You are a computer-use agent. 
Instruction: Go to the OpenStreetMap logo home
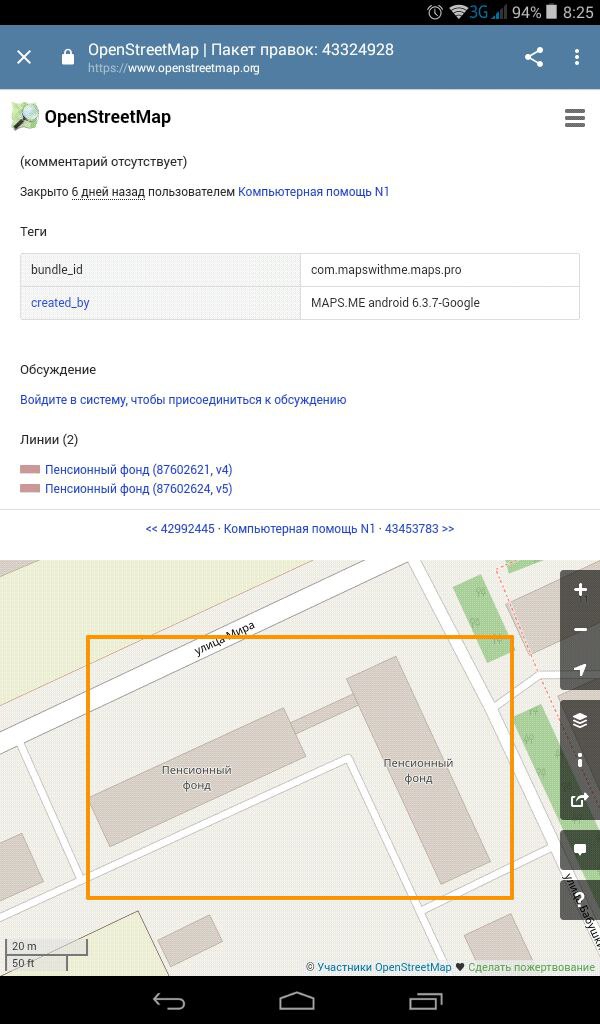click(91, 117)
